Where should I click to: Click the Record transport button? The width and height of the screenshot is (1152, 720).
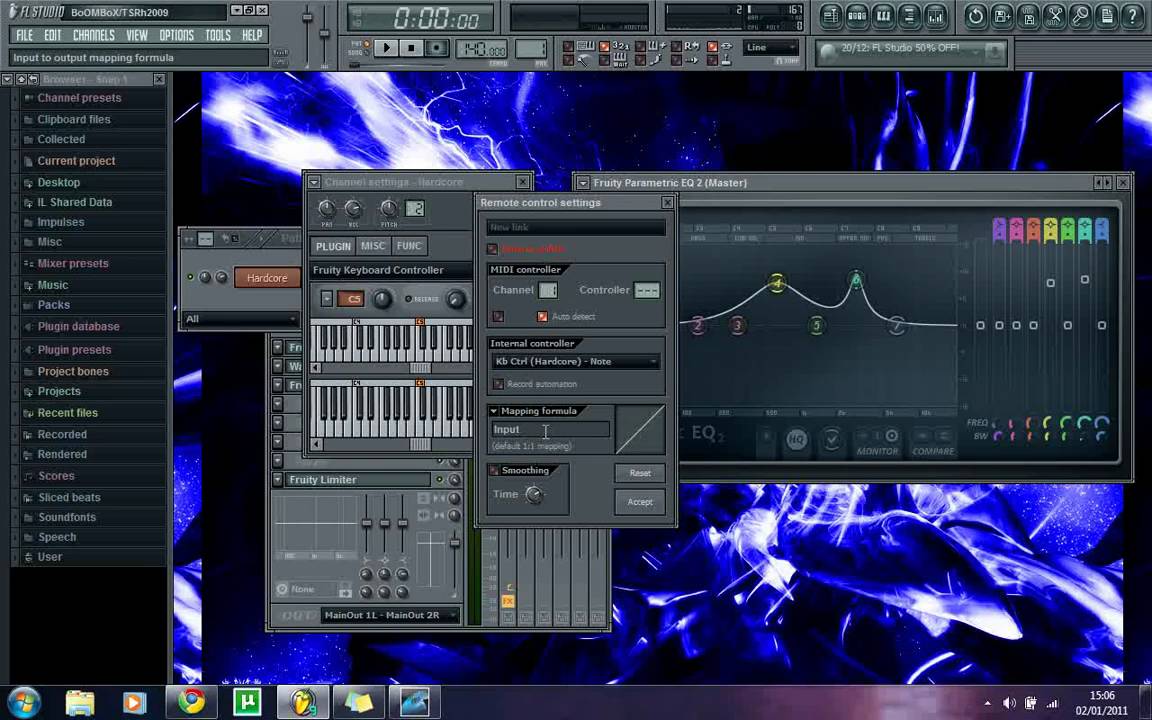pyautogui.click(x=437, y=48)
